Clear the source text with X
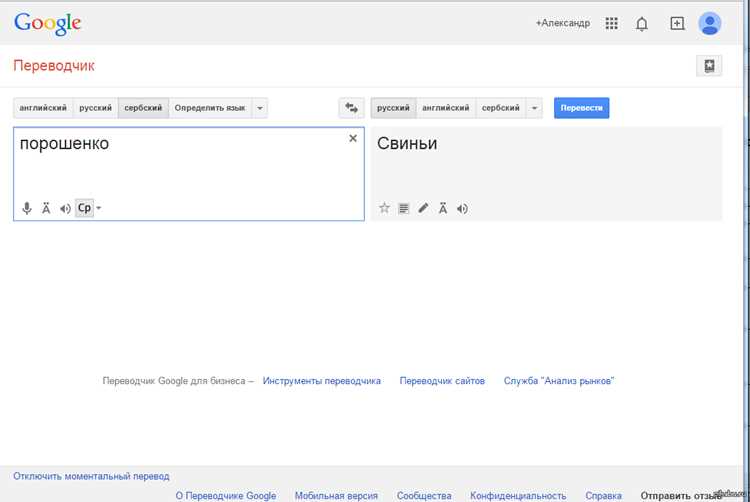Viewport: 750px width, 502px height. 353,138
